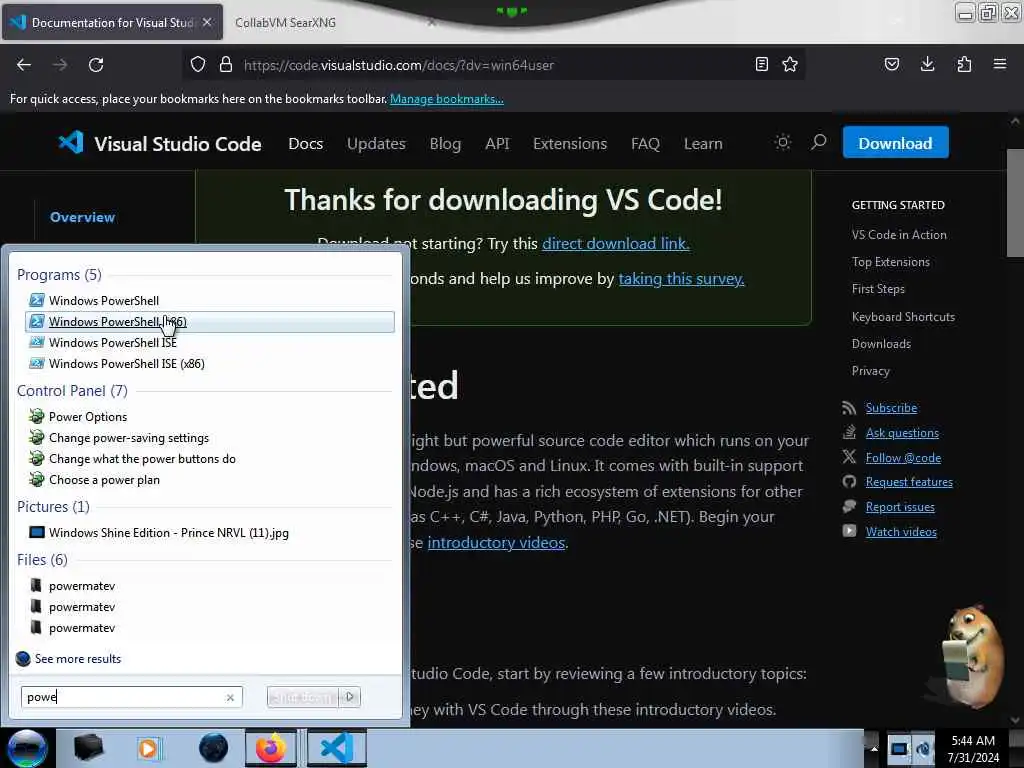1024x768 pixels.
Task: Open the dark box taskbar icon
Action: (x=88, y=748)
